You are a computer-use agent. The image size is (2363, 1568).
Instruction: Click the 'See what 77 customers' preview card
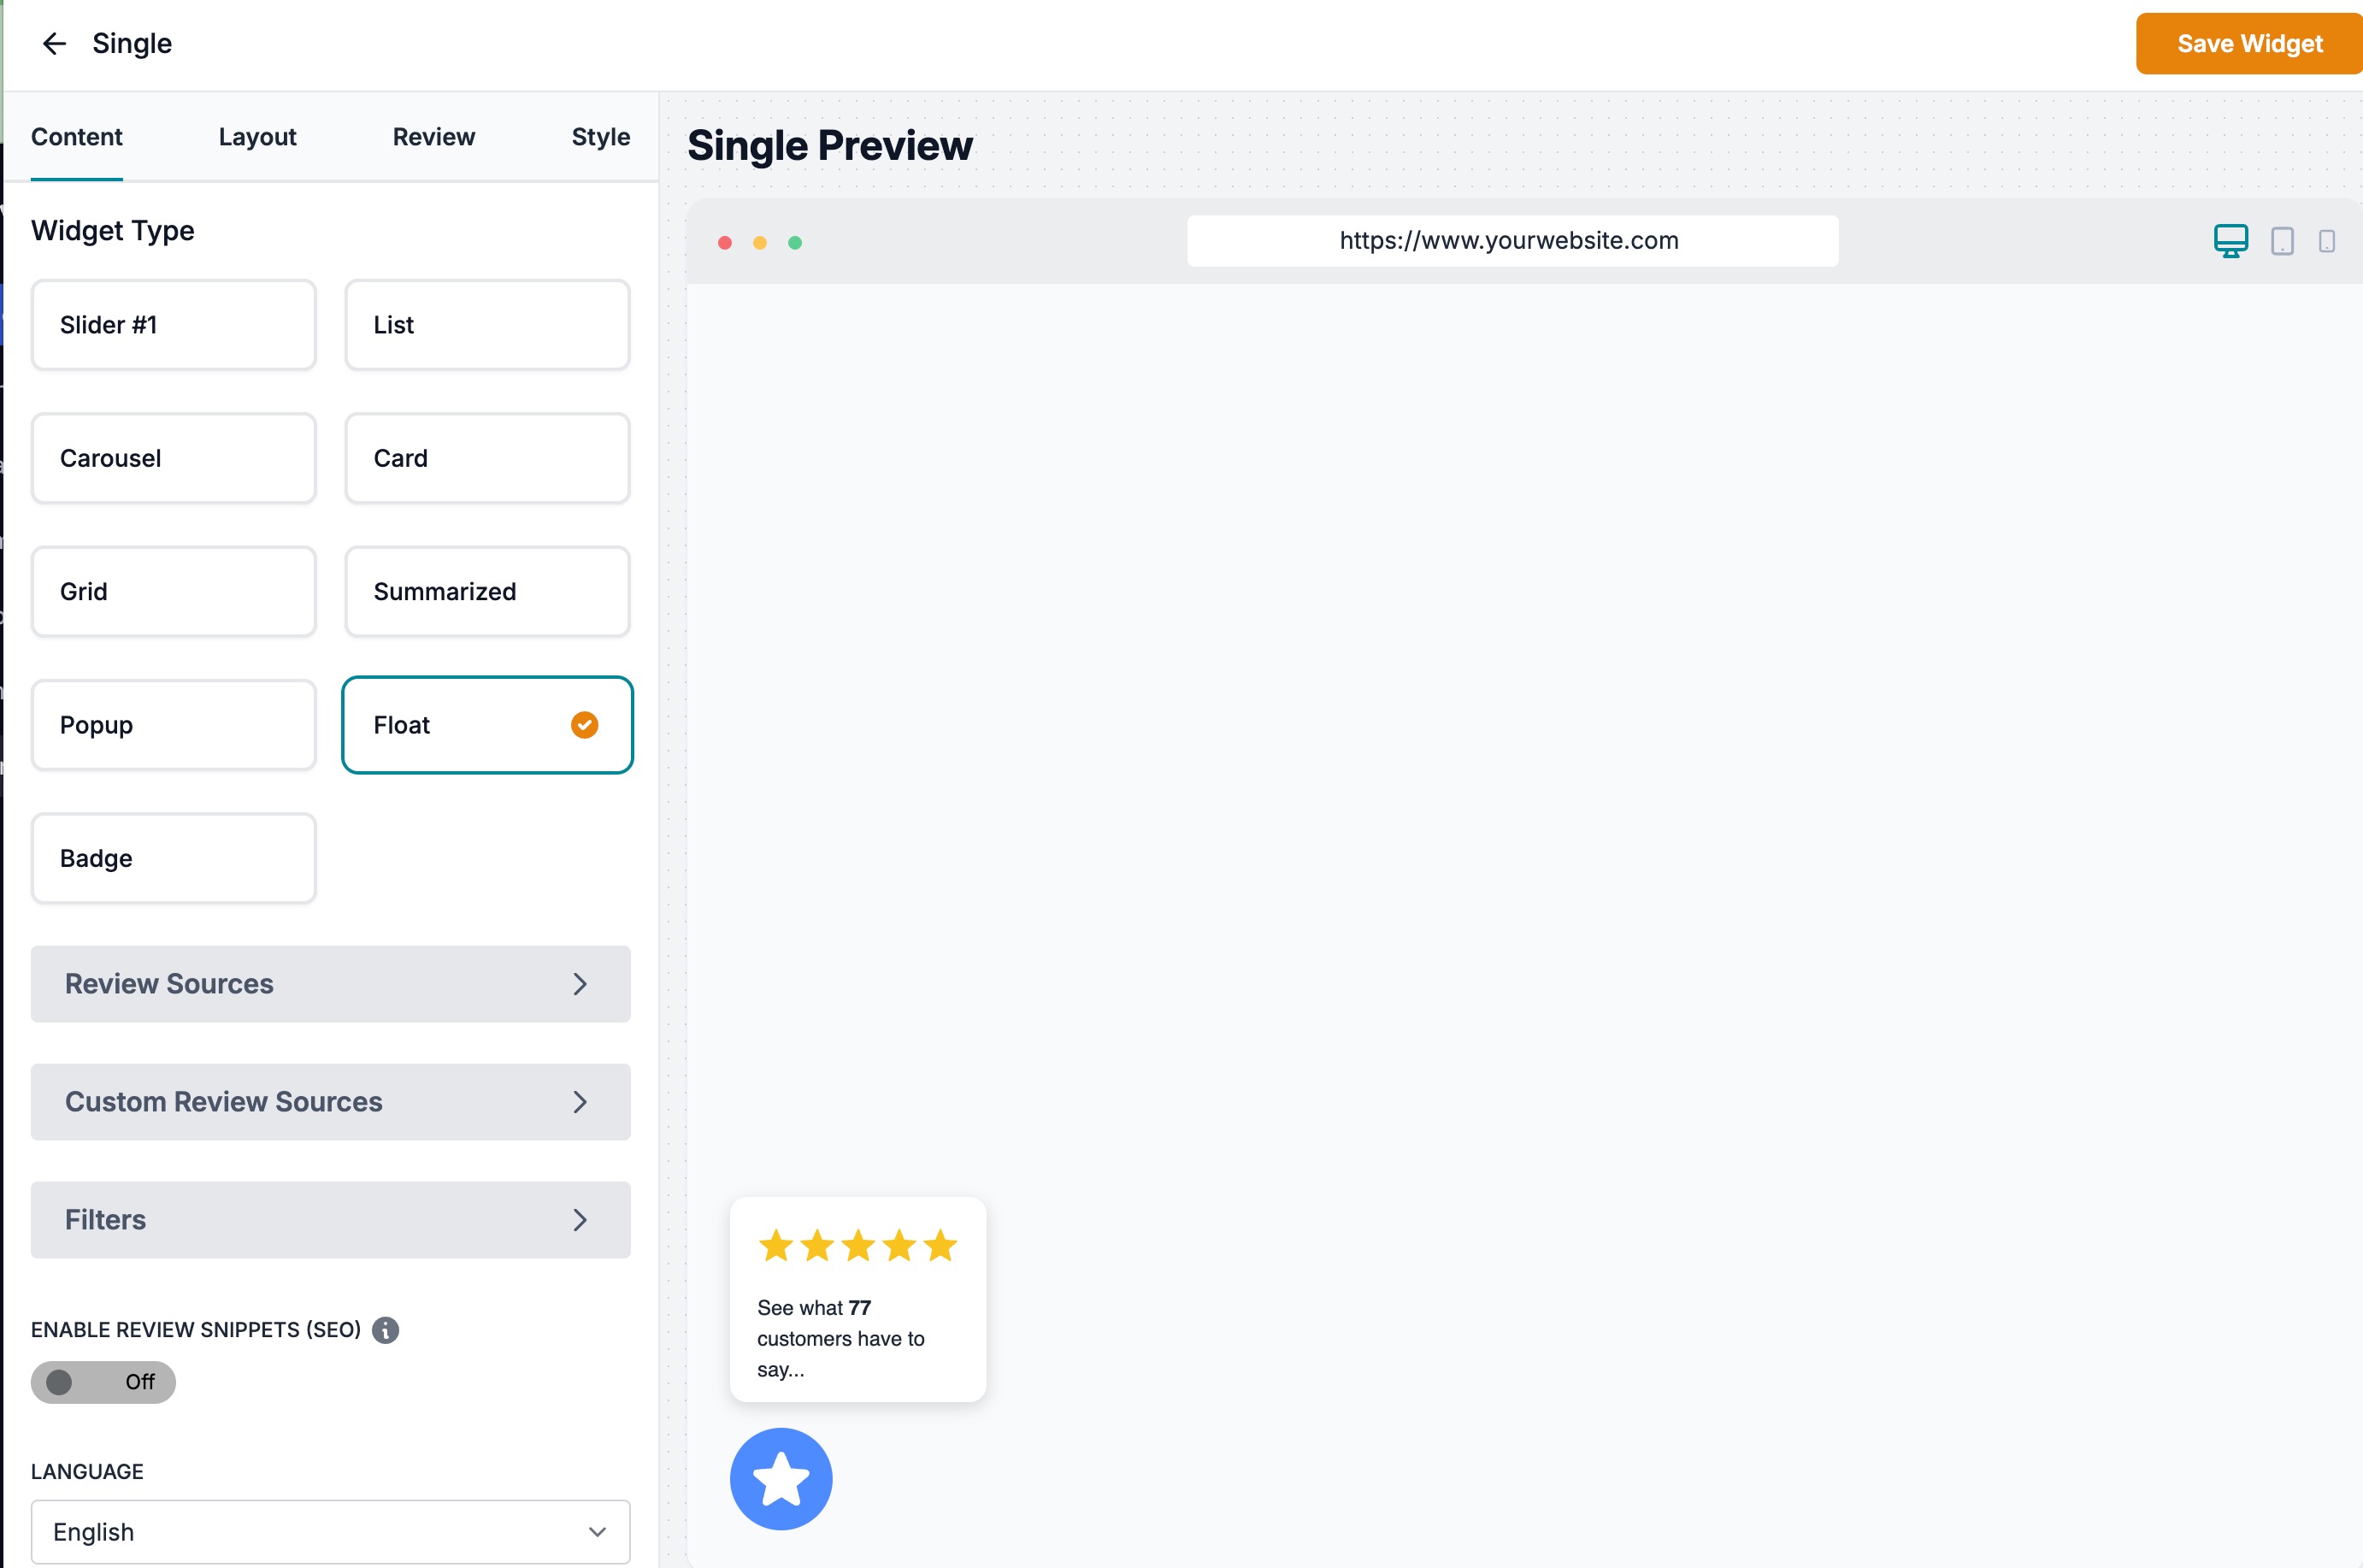click(x=858, y=1299)
